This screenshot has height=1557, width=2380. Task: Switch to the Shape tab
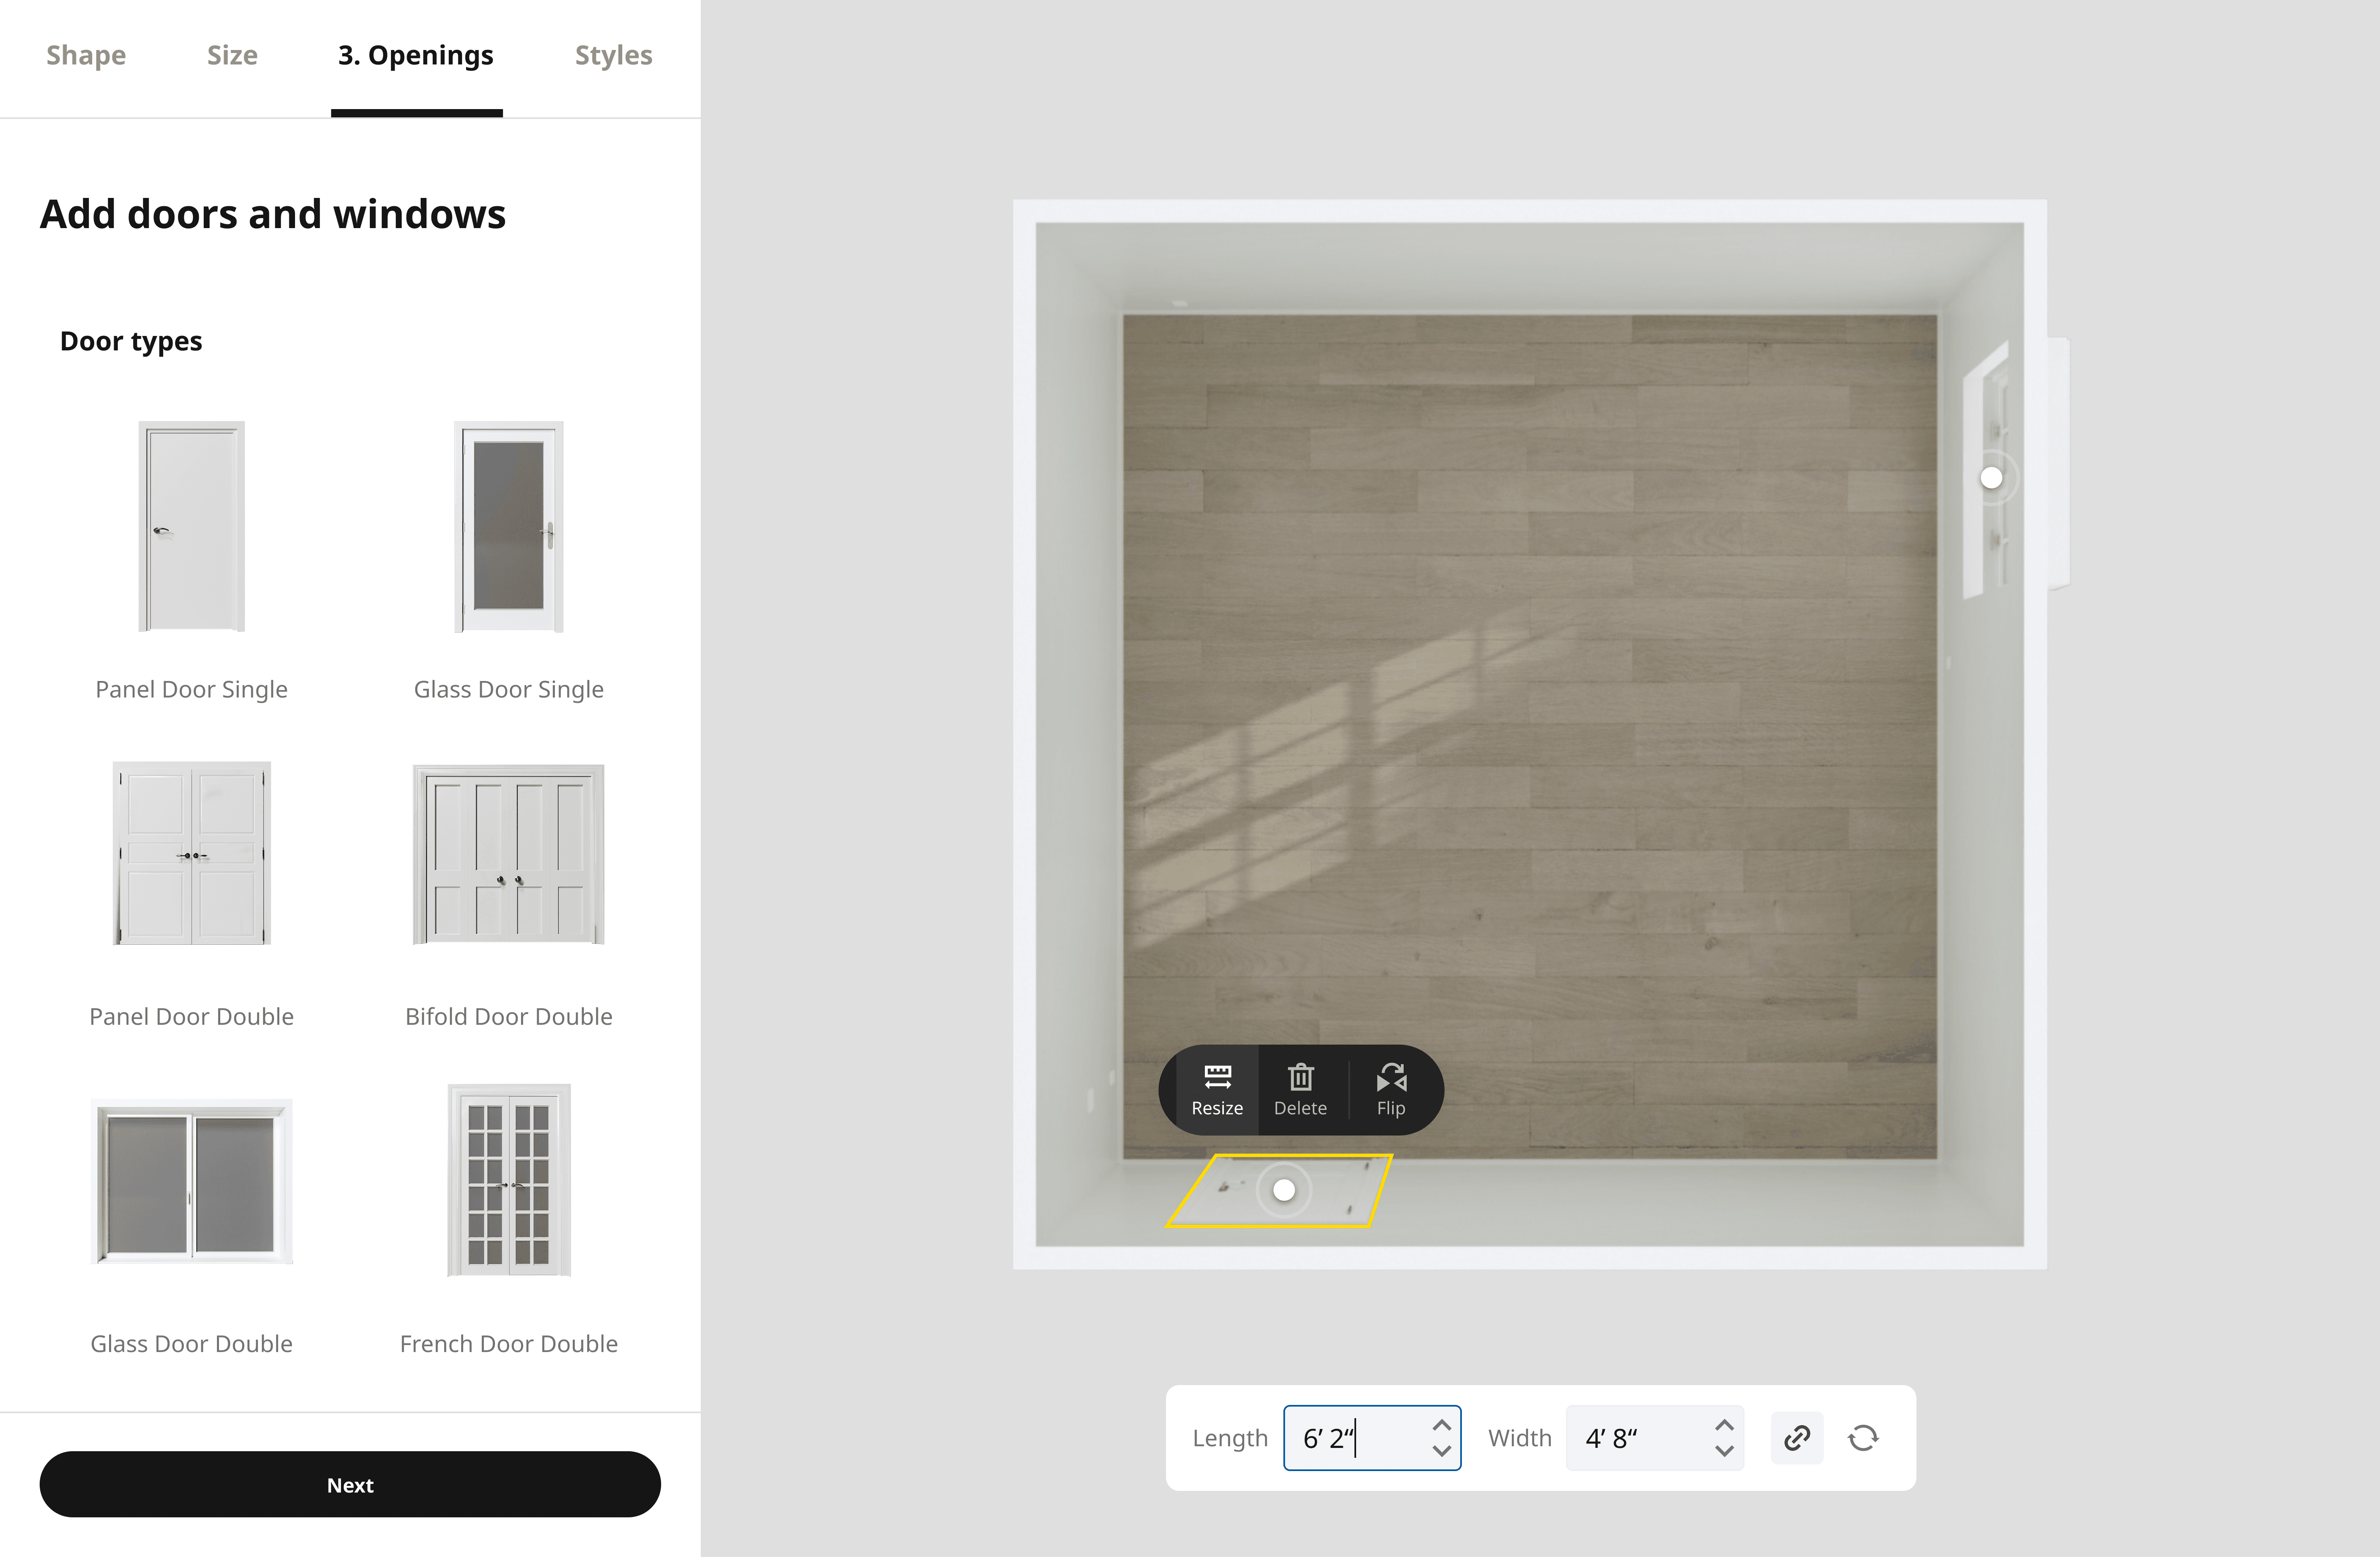pos(86,55)
